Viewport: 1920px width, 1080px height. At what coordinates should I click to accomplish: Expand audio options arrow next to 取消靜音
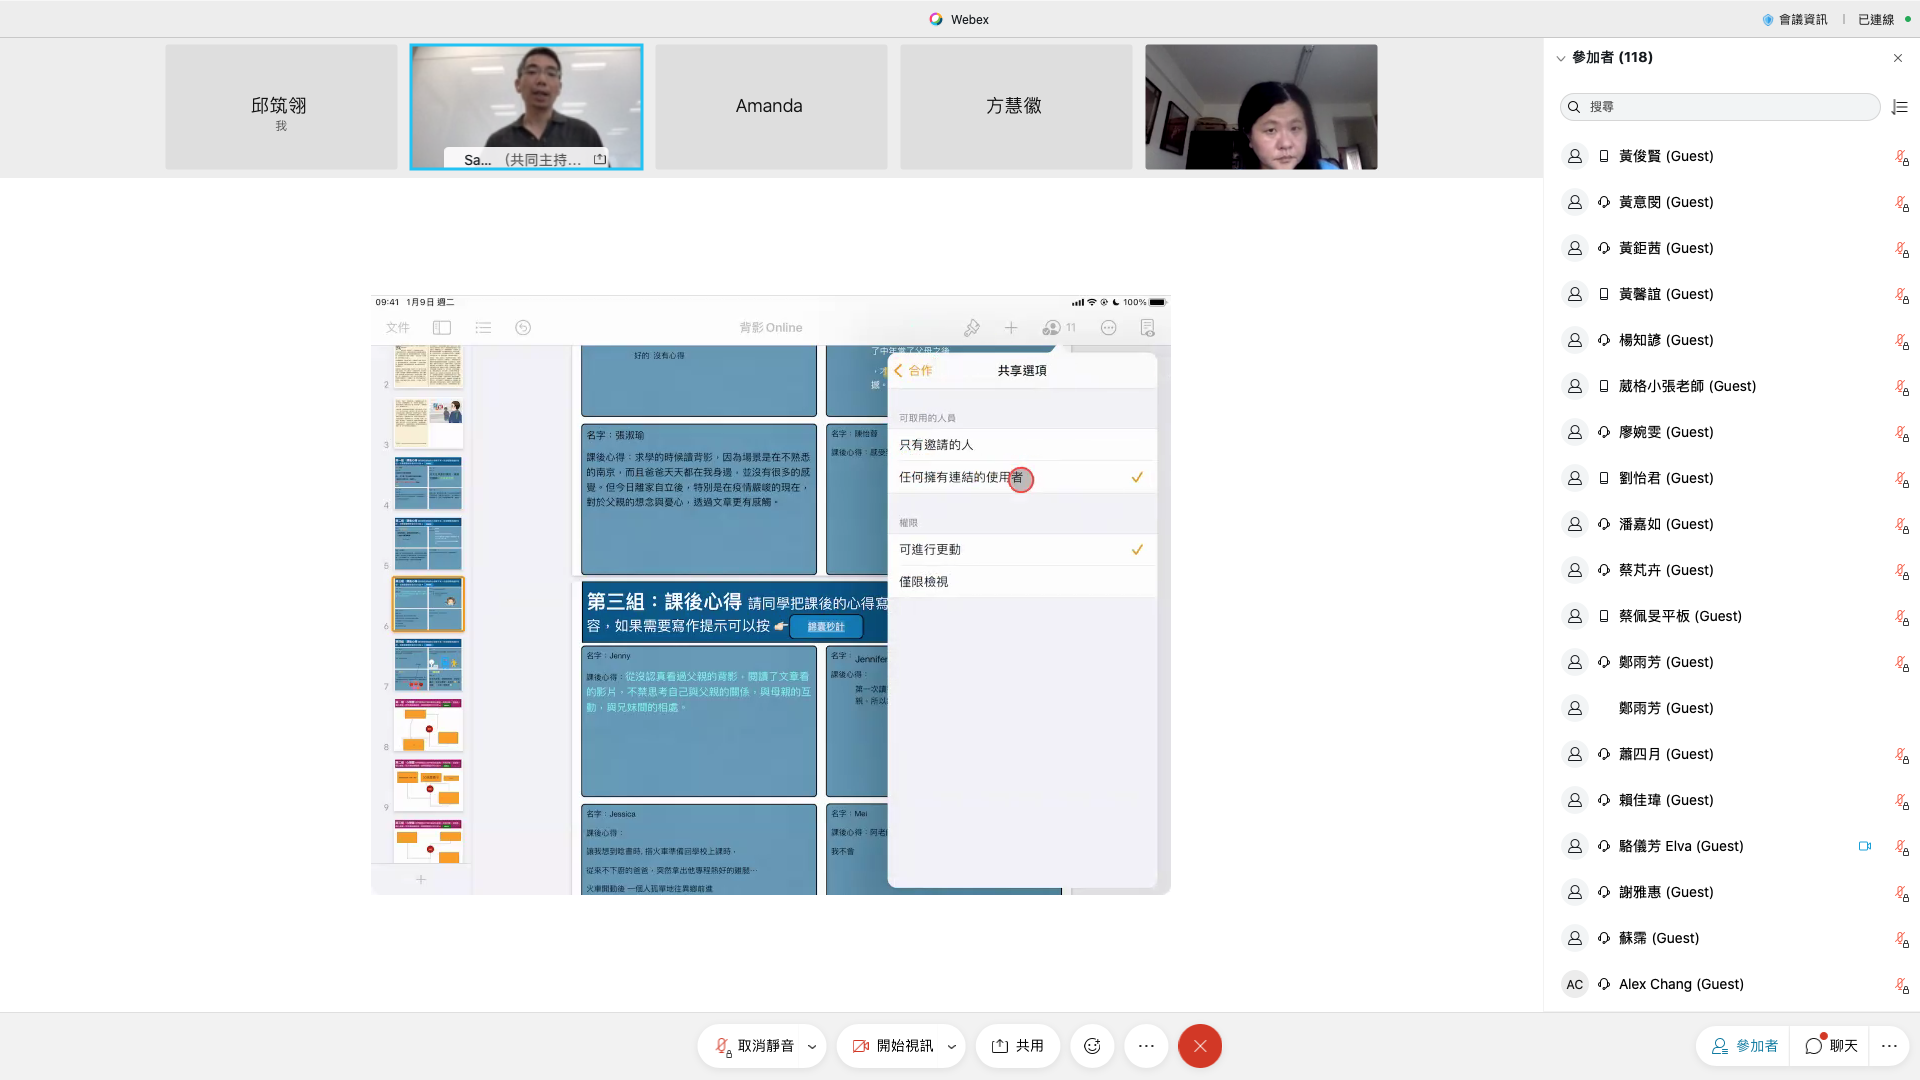coord(812,1047)
